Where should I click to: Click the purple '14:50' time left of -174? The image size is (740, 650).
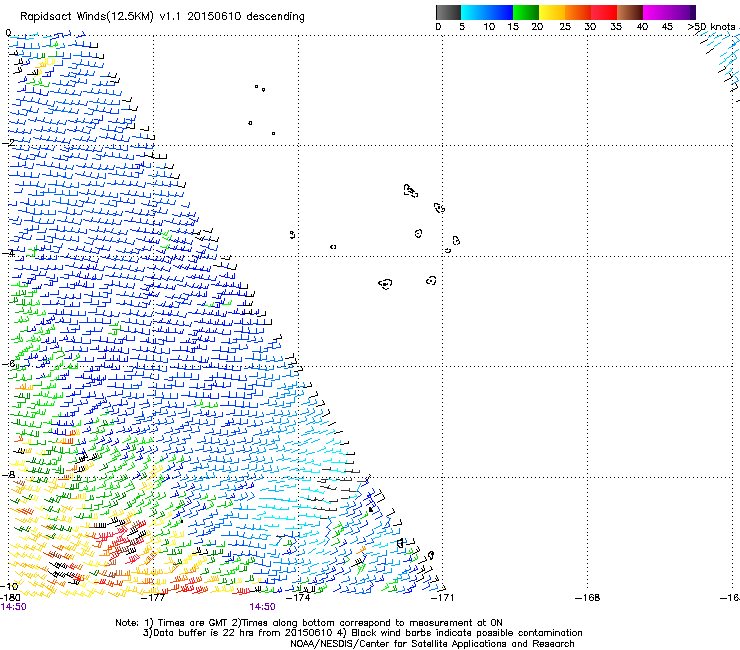tap(262, 607)
